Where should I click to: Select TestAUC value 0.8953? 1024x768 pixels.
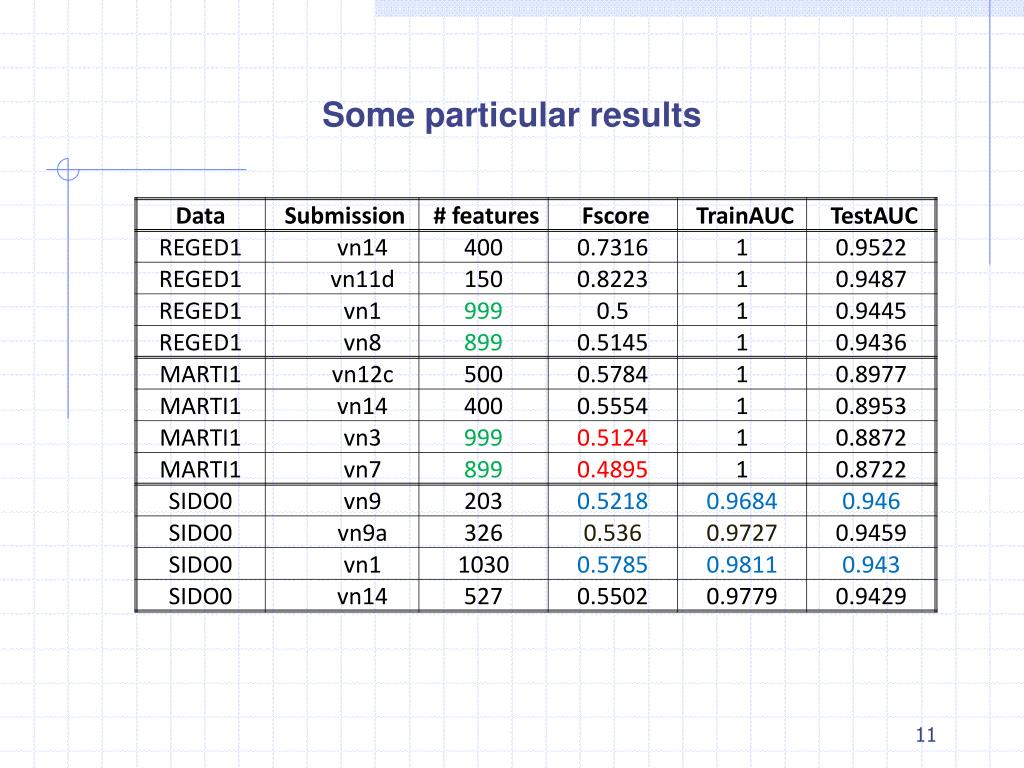871,406
